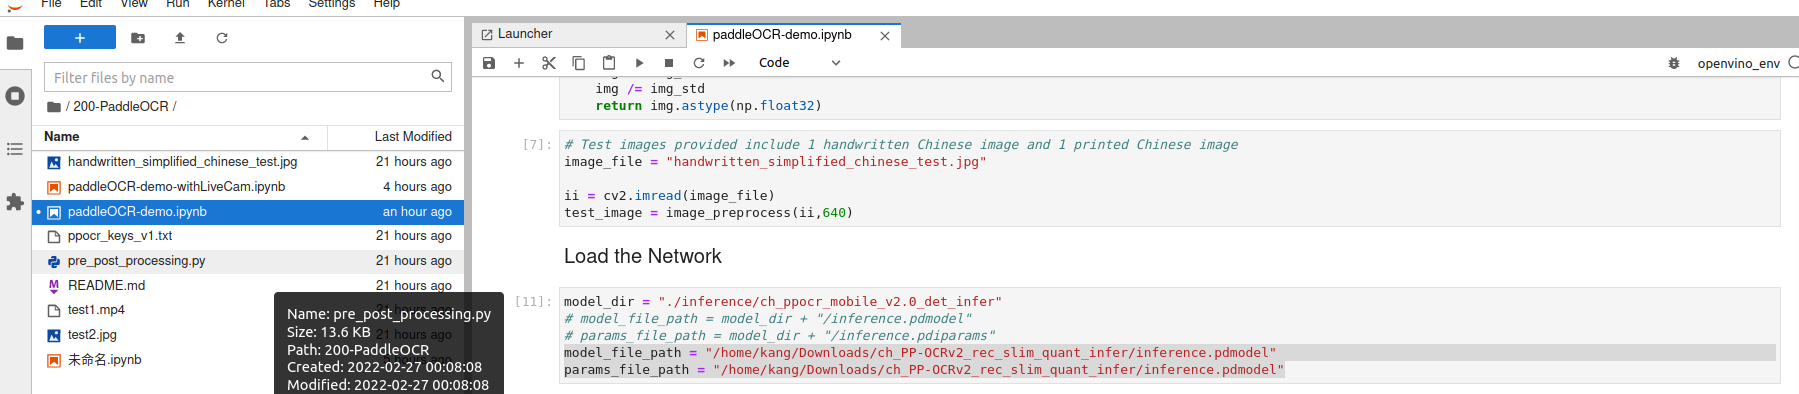The width and height of the screenshot is (1799, 394).
Task: Copy selected cells in the notebook toolbar
Action: tap(579, 63)
